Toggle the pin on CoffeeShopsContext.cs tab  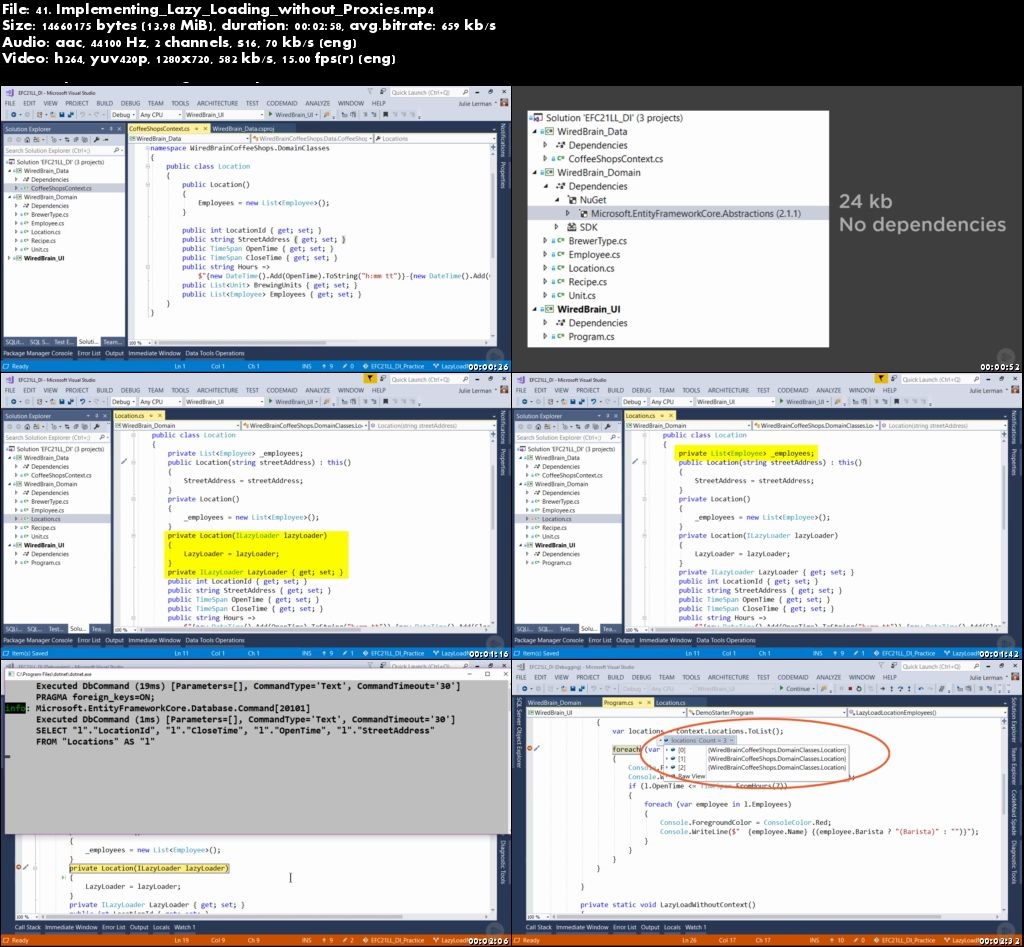point(196,128)
